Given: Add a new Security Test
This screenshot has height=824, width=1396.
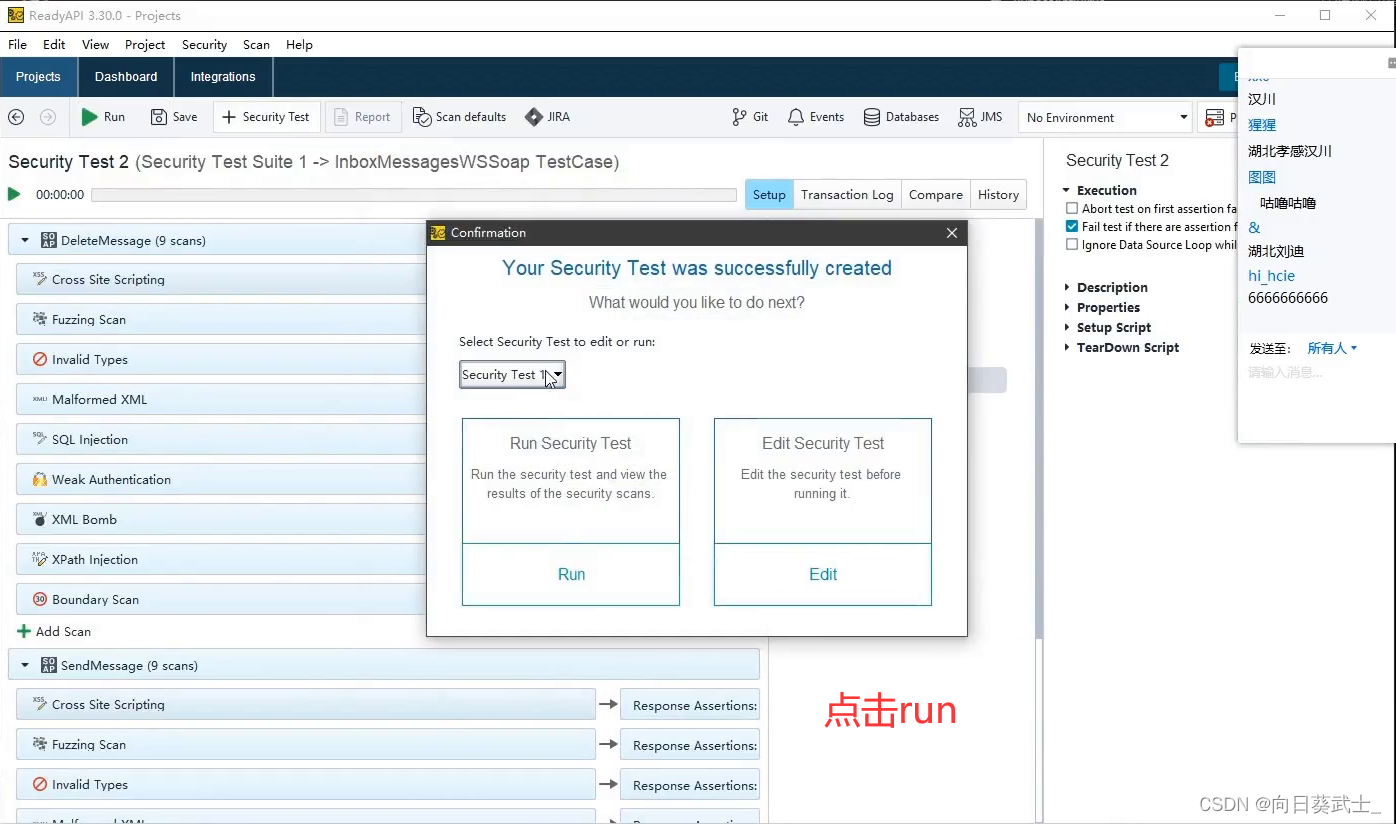Looking at the screenshot, I should point(266,117).
